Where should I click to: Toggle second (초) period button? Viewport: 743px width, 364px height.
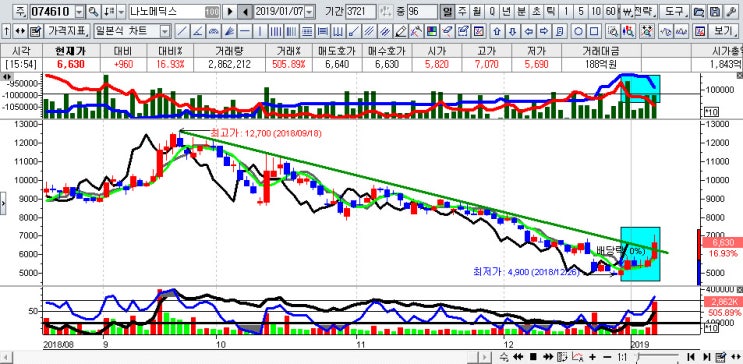536,11
